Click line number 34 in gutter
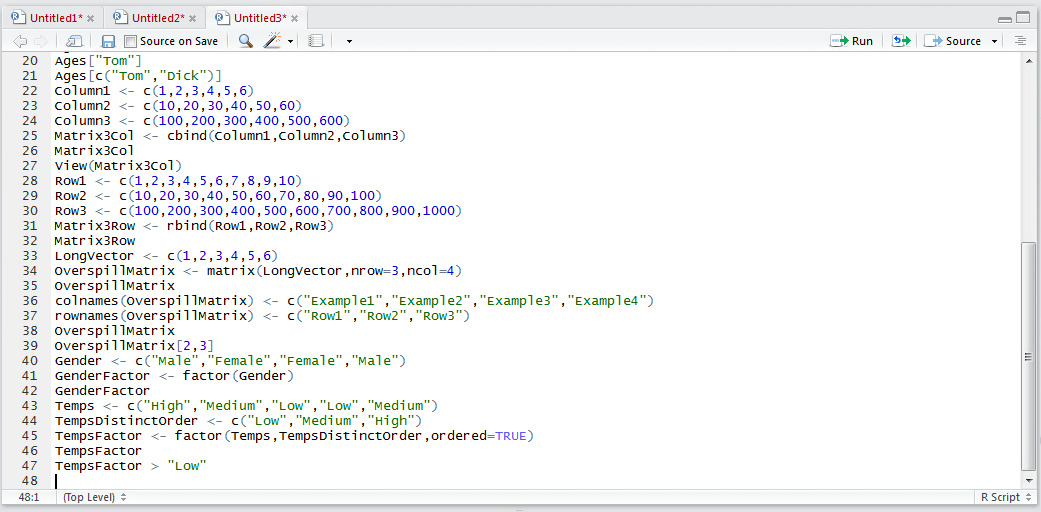This screenshot has height=512, width=1041. coord(30,271)
